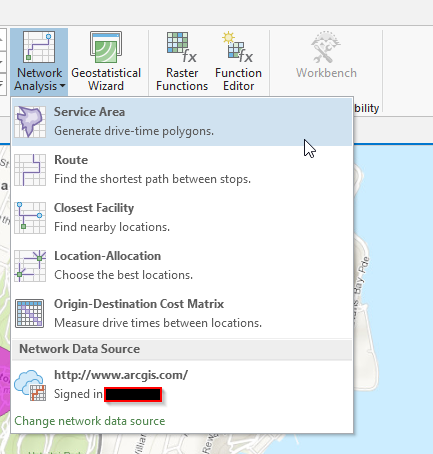This screenshot has height=454, width=433.
Task: Choose Route shortest path option
Action: [x=182, y=170]
